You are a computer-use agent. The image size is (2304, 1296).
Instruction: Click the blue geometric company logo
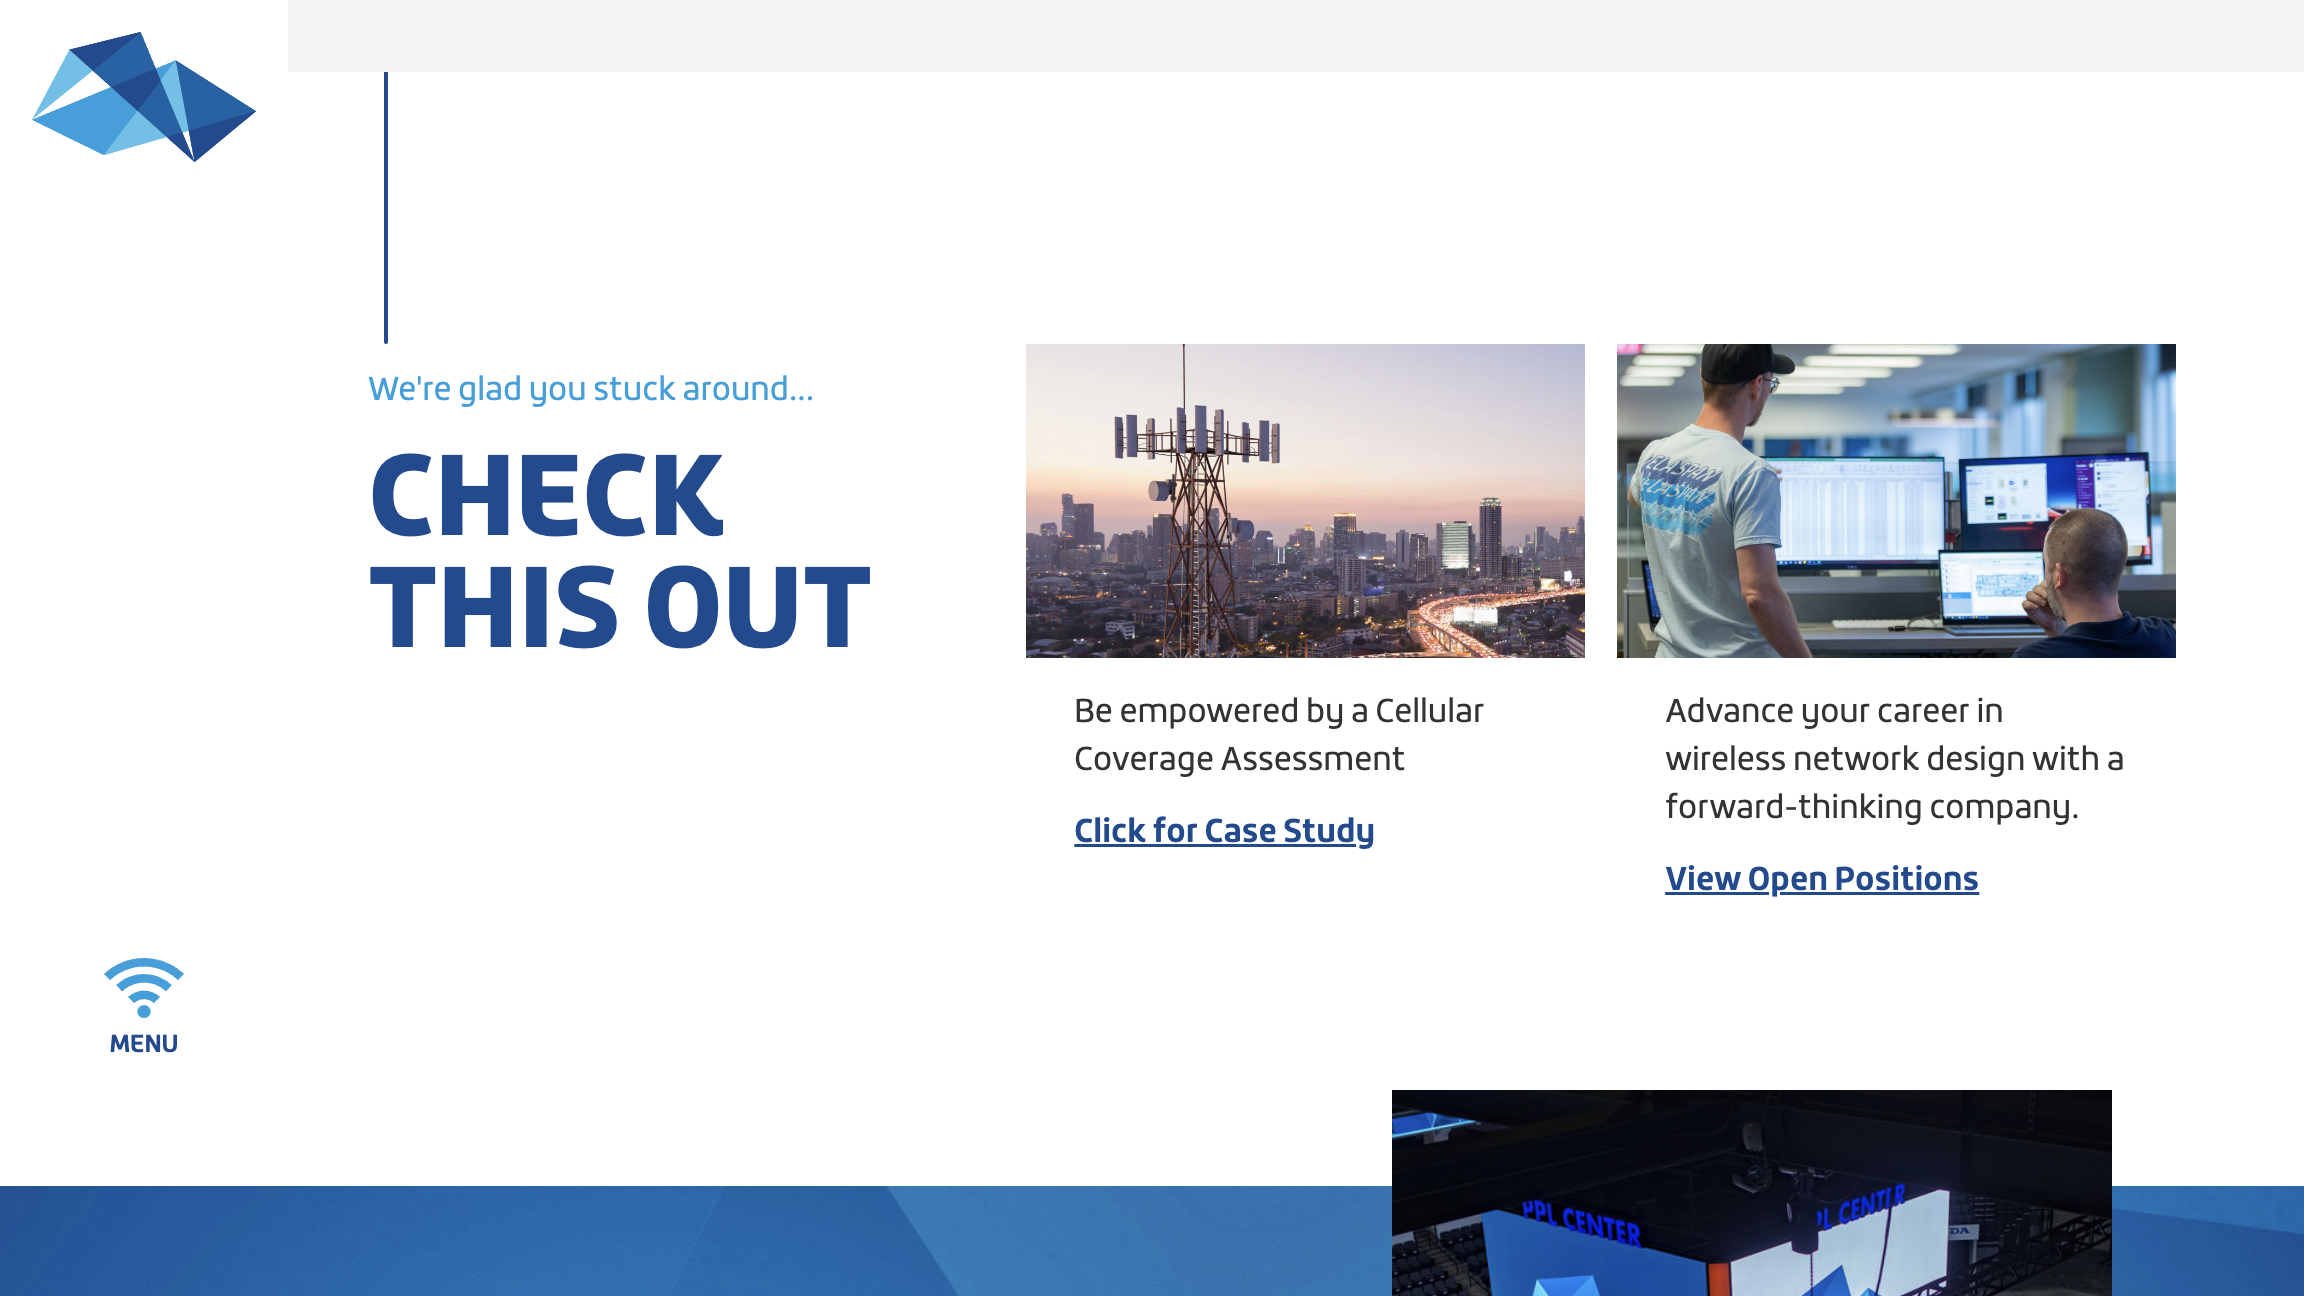(144, 96)
